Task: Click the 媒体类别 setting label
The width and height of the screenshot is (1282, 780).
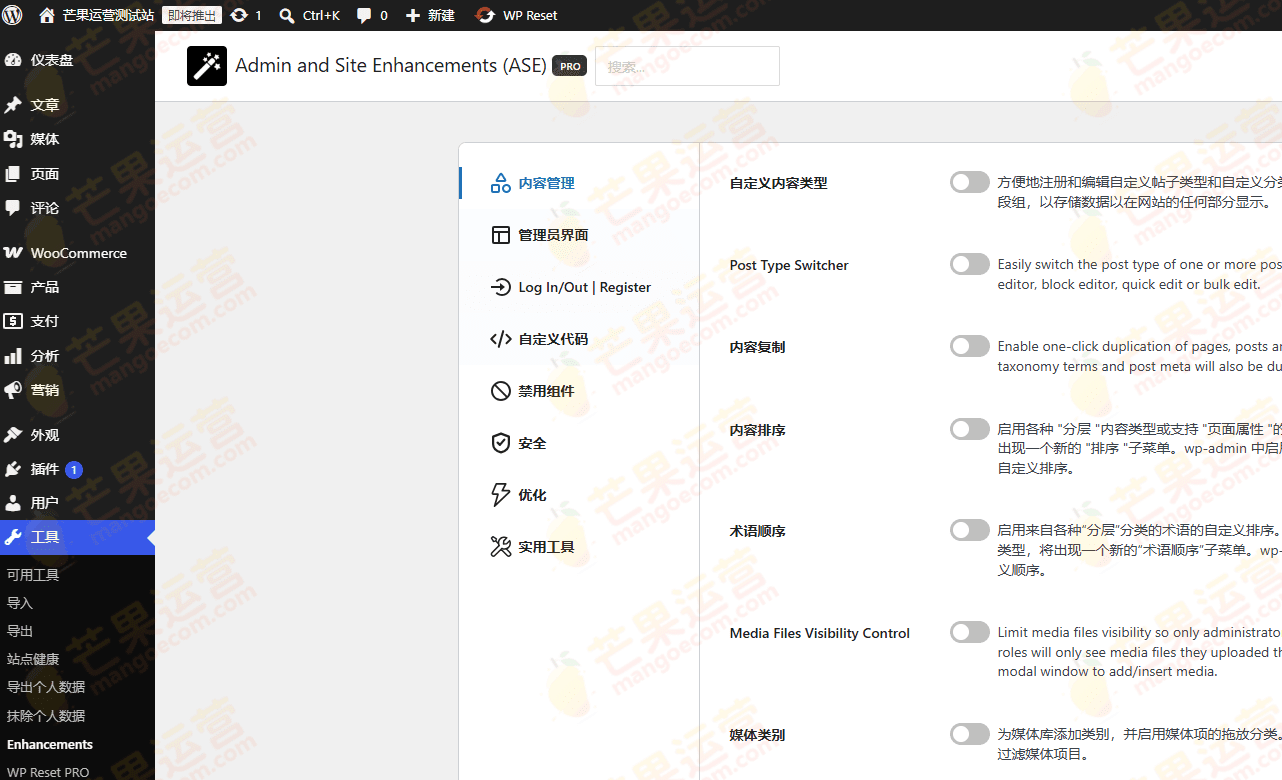Action: point(757,735)
